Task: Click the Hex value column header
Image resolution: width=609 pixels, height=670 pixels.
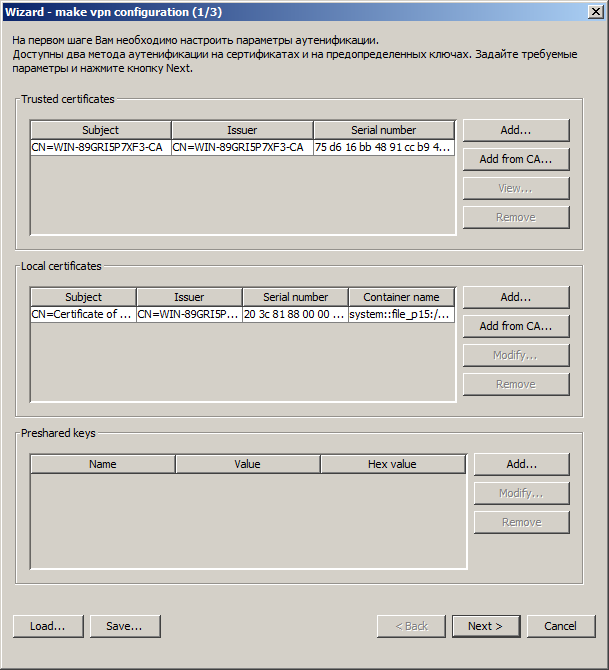Action: click(x=392, y=464)
